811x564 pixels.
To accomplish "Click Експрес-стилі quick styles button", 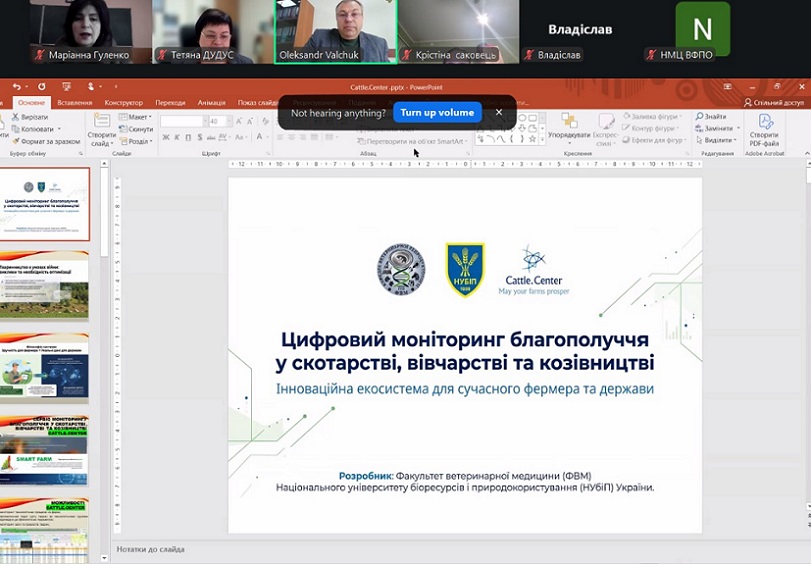I will [x=606, y=129].
